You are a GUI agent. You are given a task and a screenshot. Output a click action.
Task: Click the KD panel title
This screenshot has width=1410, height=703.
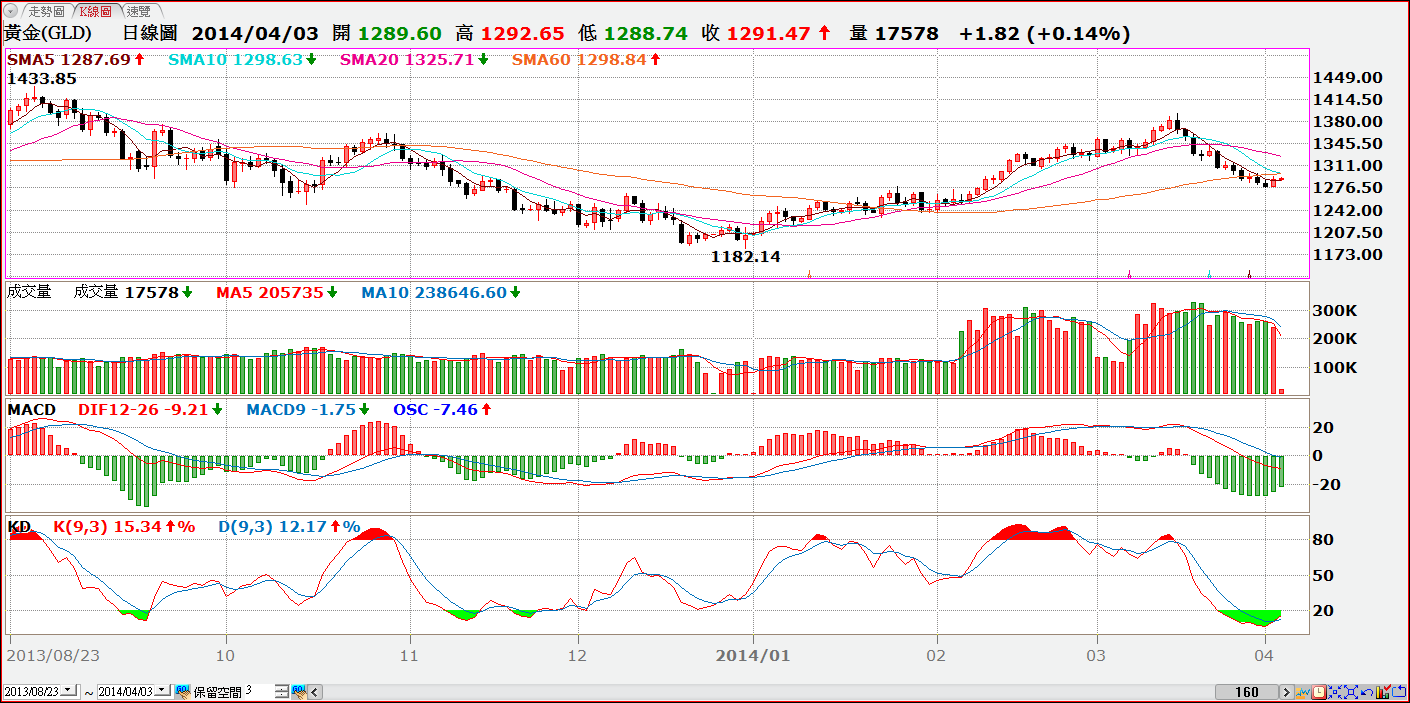click(x=18, y=526)
